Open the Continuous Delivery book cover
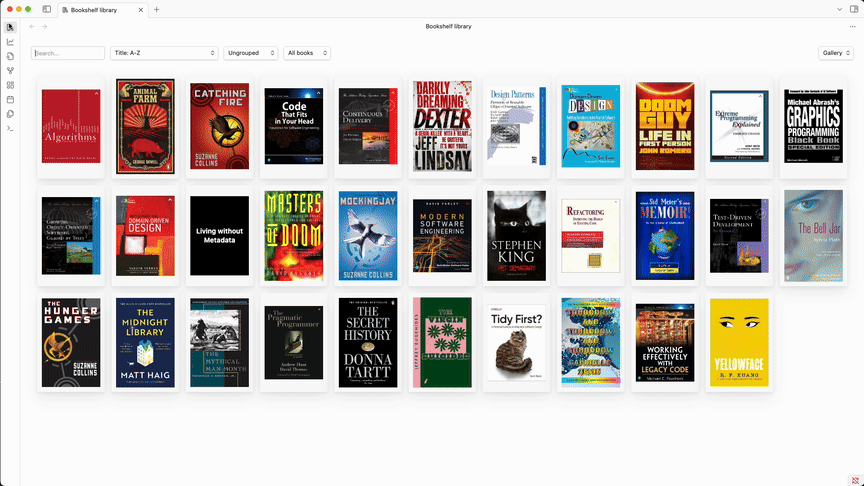This screenshot has height=486, width=864. coord(368,126)
